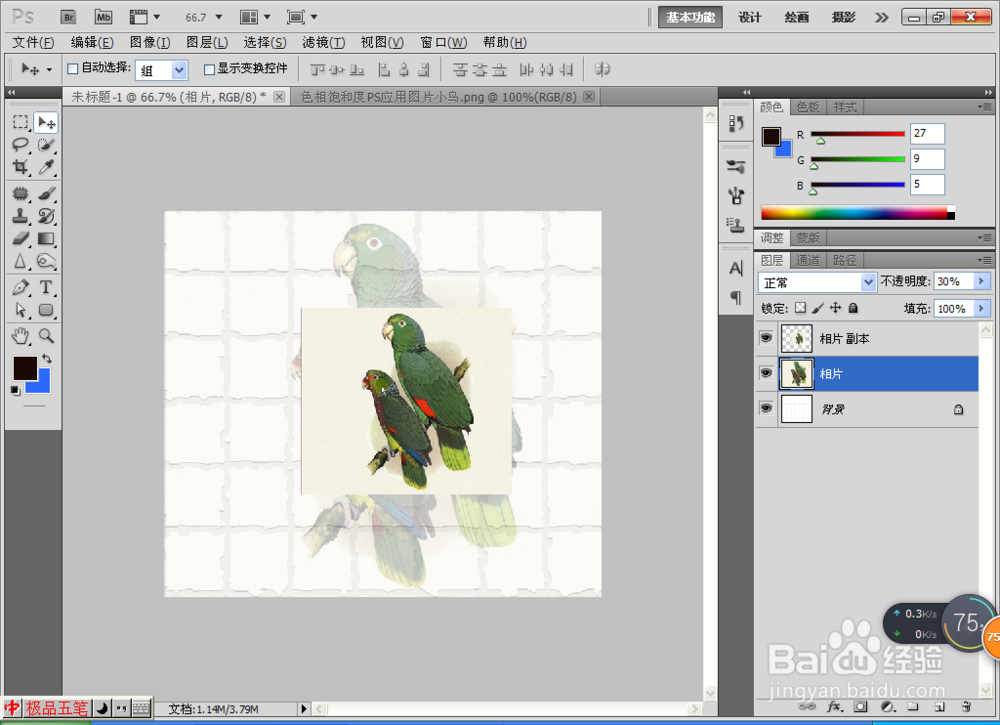
Task: Toggle lock transparent pixels
Action: point(800,308)
